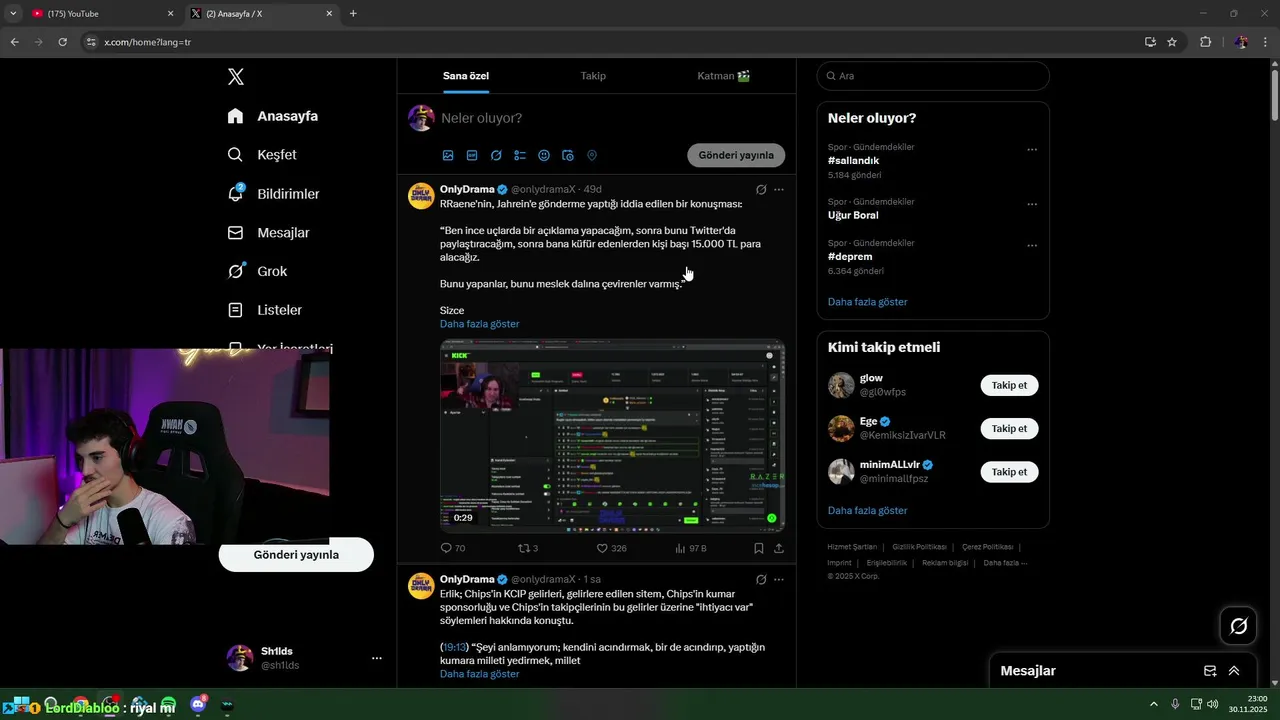1280x720 pixels.
Task: Open more options for #deprem trend
Action: 1032,246
